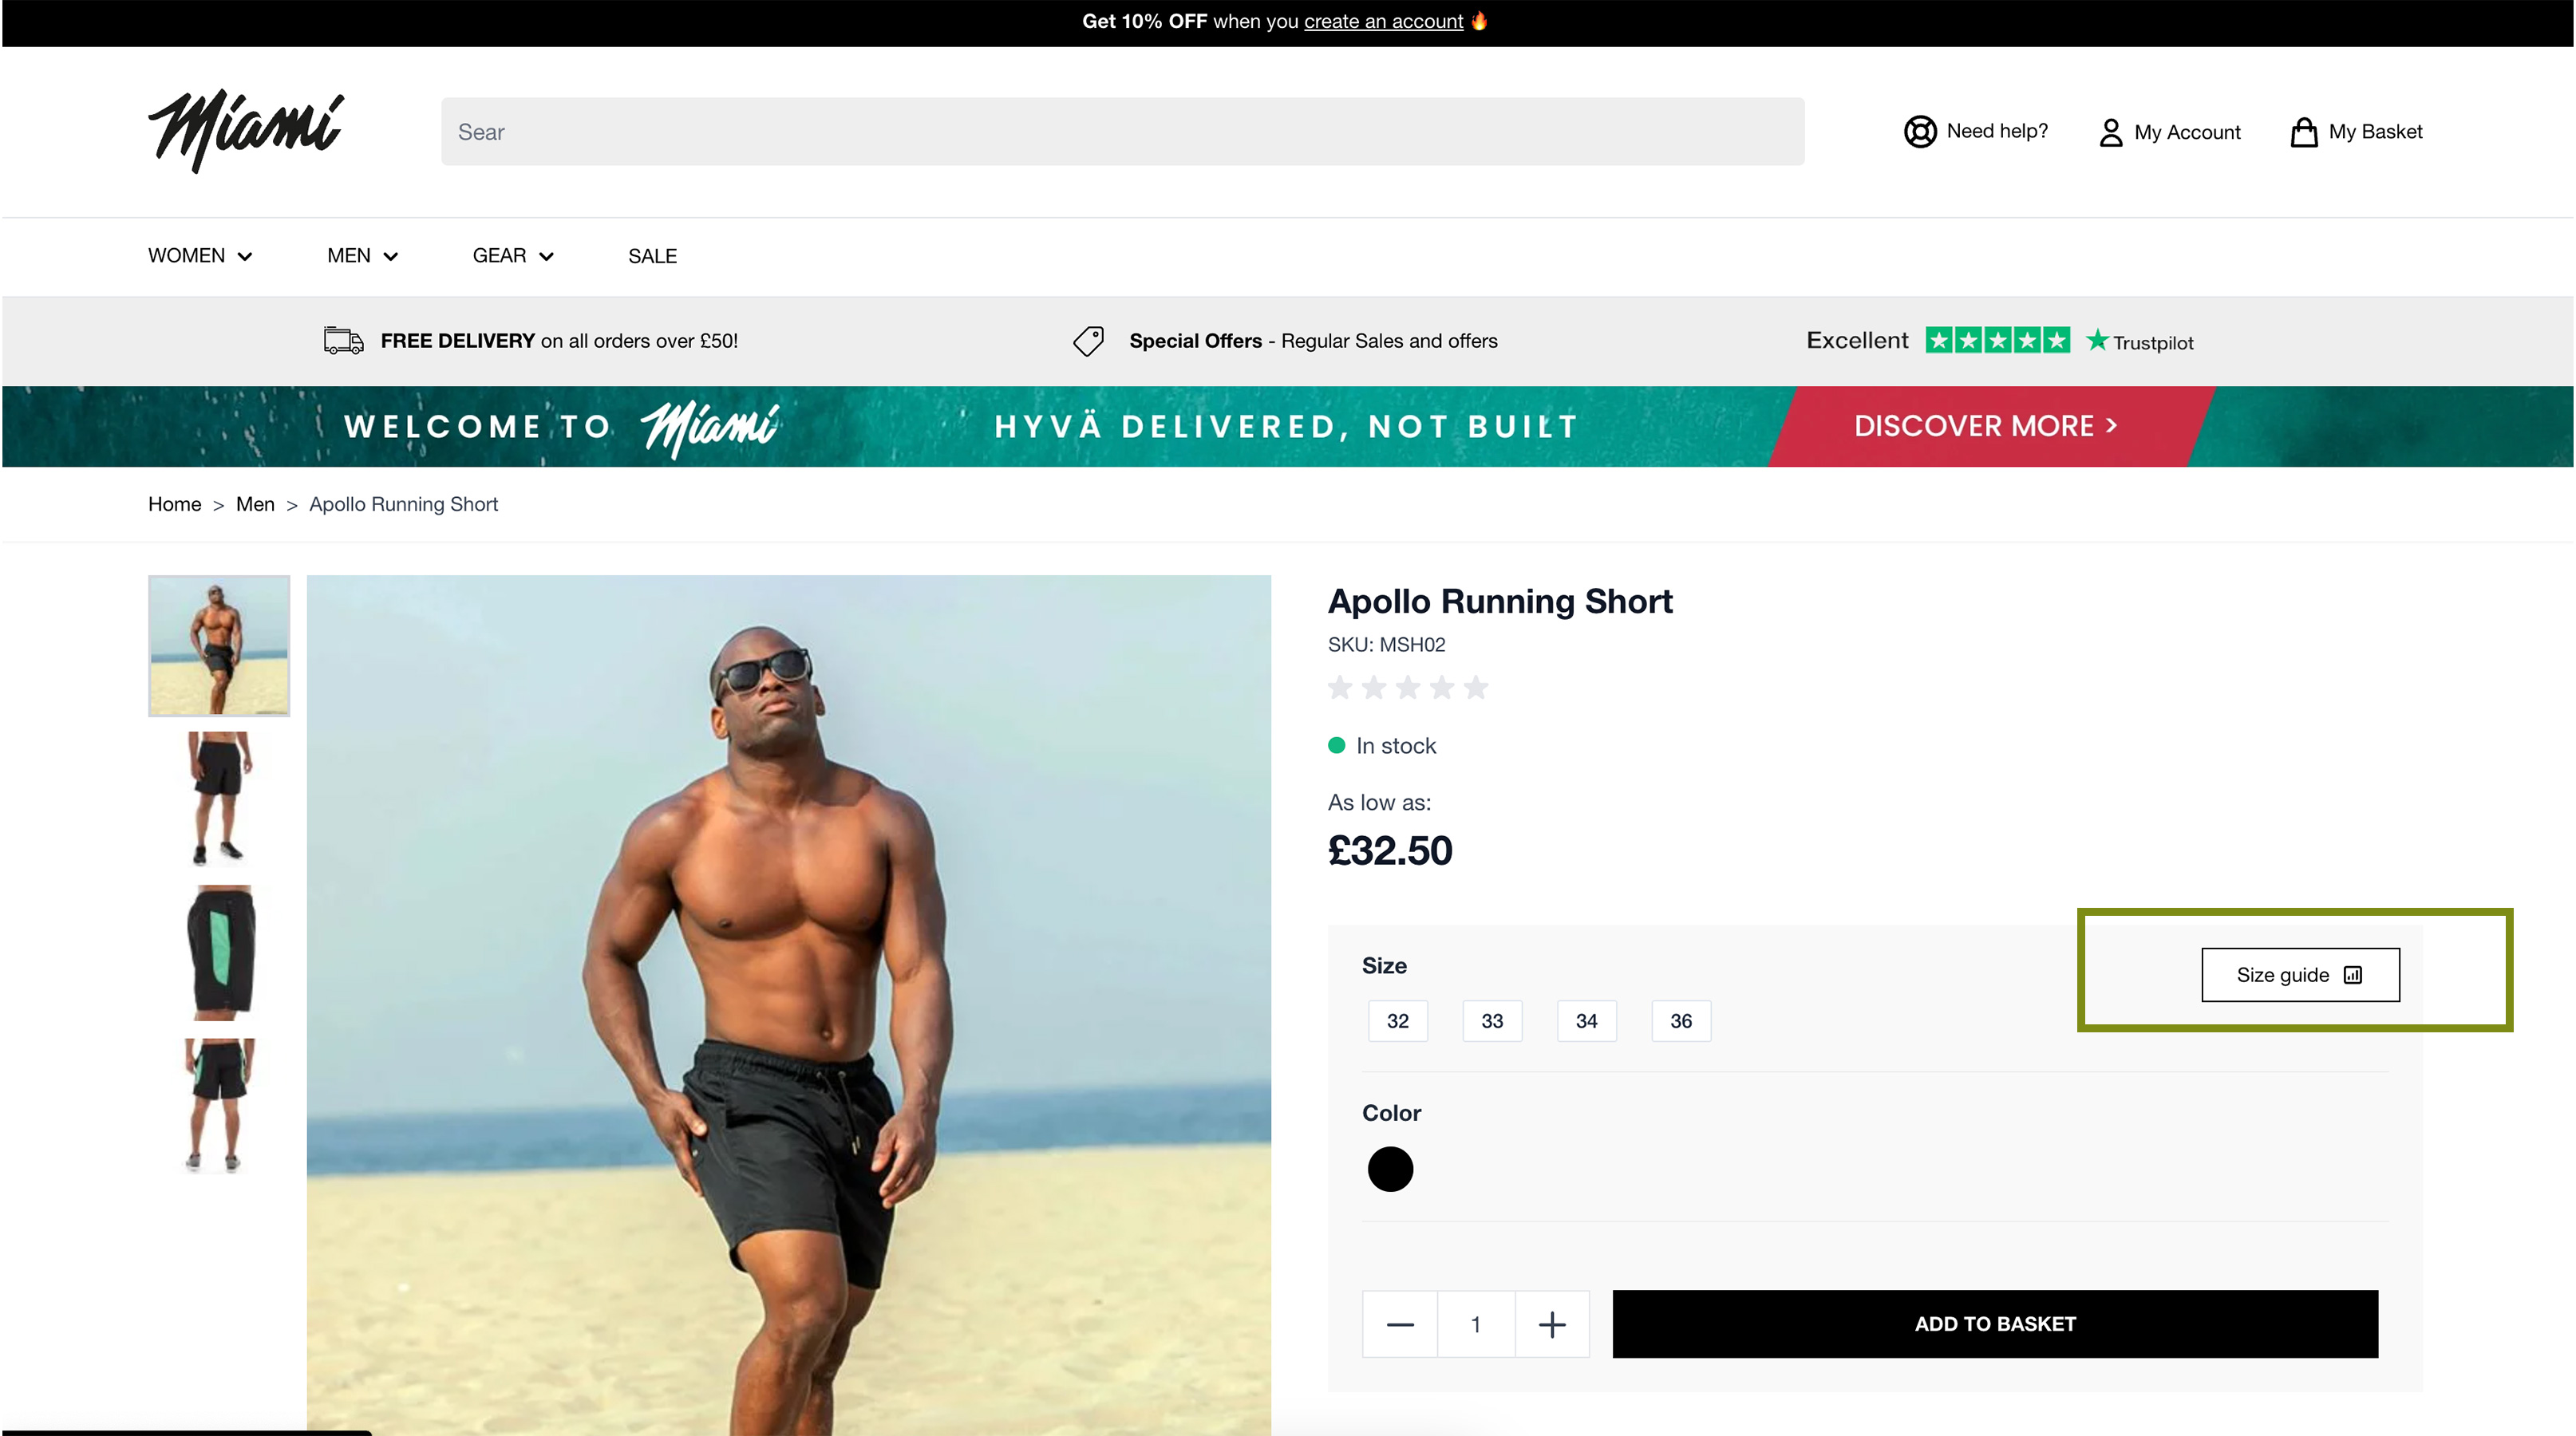Select size 34
The width and height of the screenshot is (2576, 1436).
click(1586, 1021)
